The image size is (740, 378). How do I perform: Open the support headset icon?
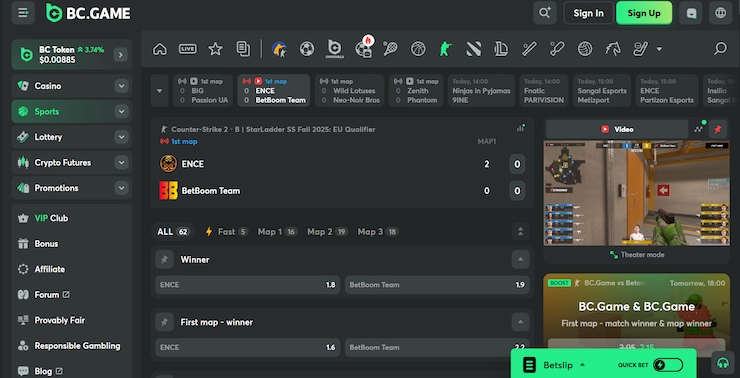click(x=723, y=362)
